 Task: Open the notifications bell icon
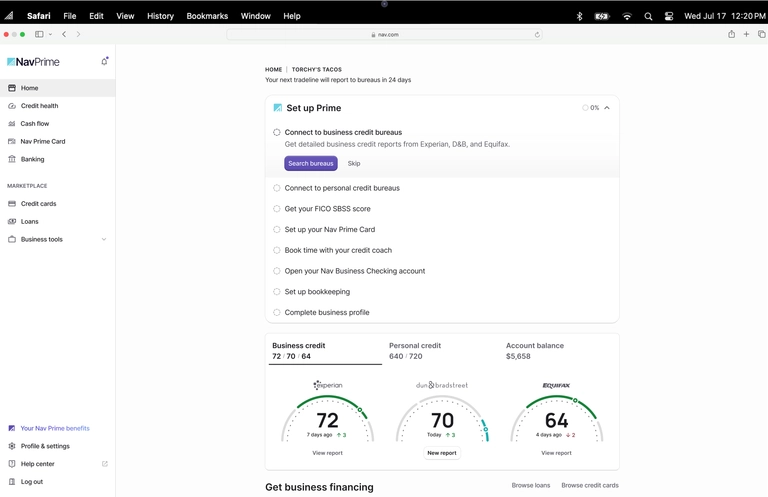click(x=104, y=61)
